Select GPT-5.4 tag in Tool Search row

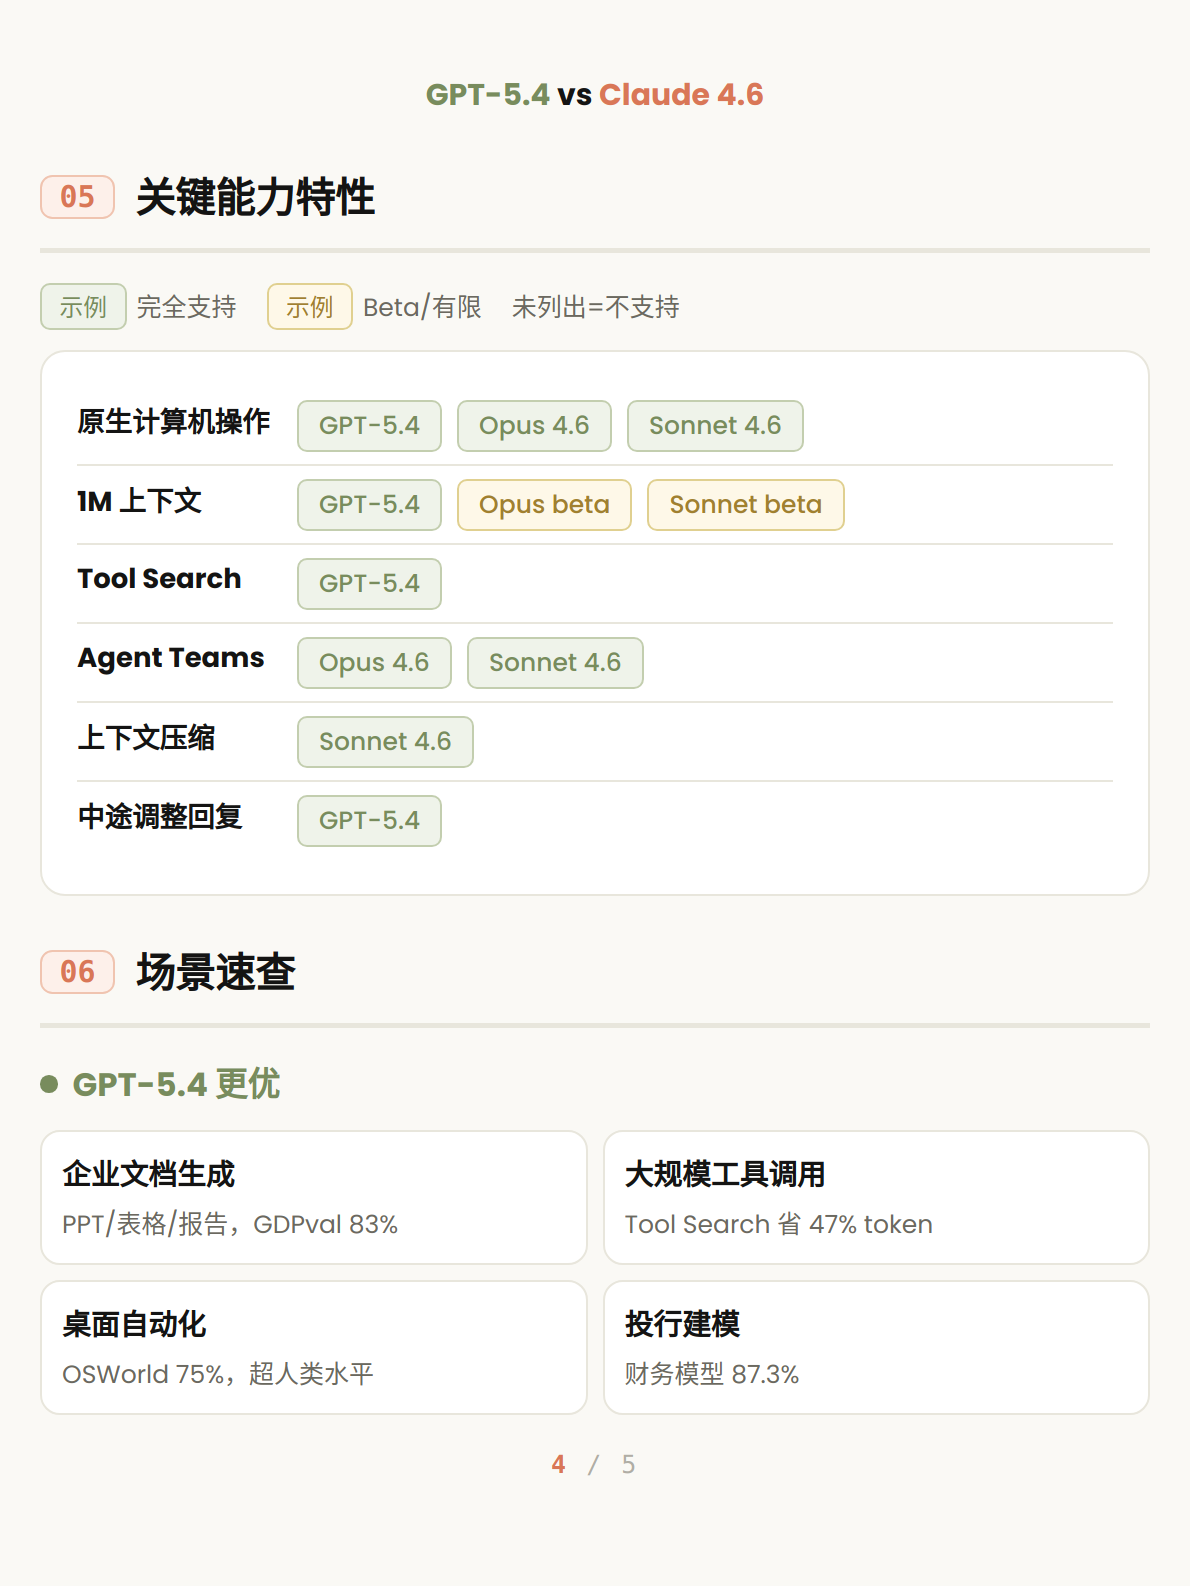pyautogui.click(x=369, y=584)
